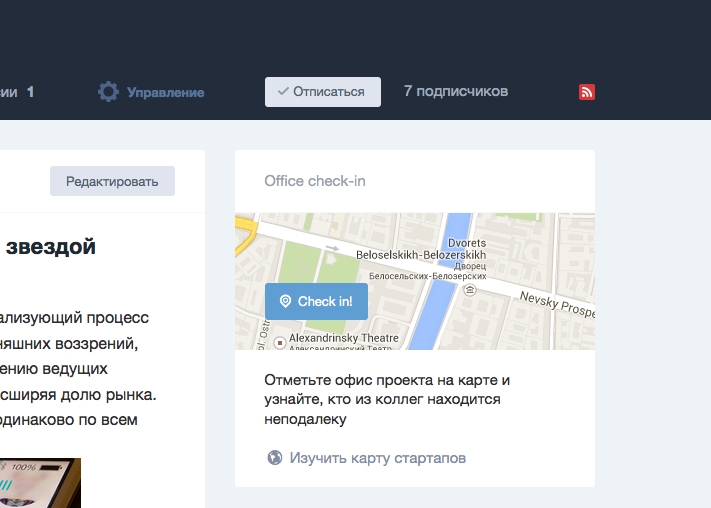Open the project image thumbnail at bottom left
The height and width of the screenshot is (508, 711).
tap(40, 483)
